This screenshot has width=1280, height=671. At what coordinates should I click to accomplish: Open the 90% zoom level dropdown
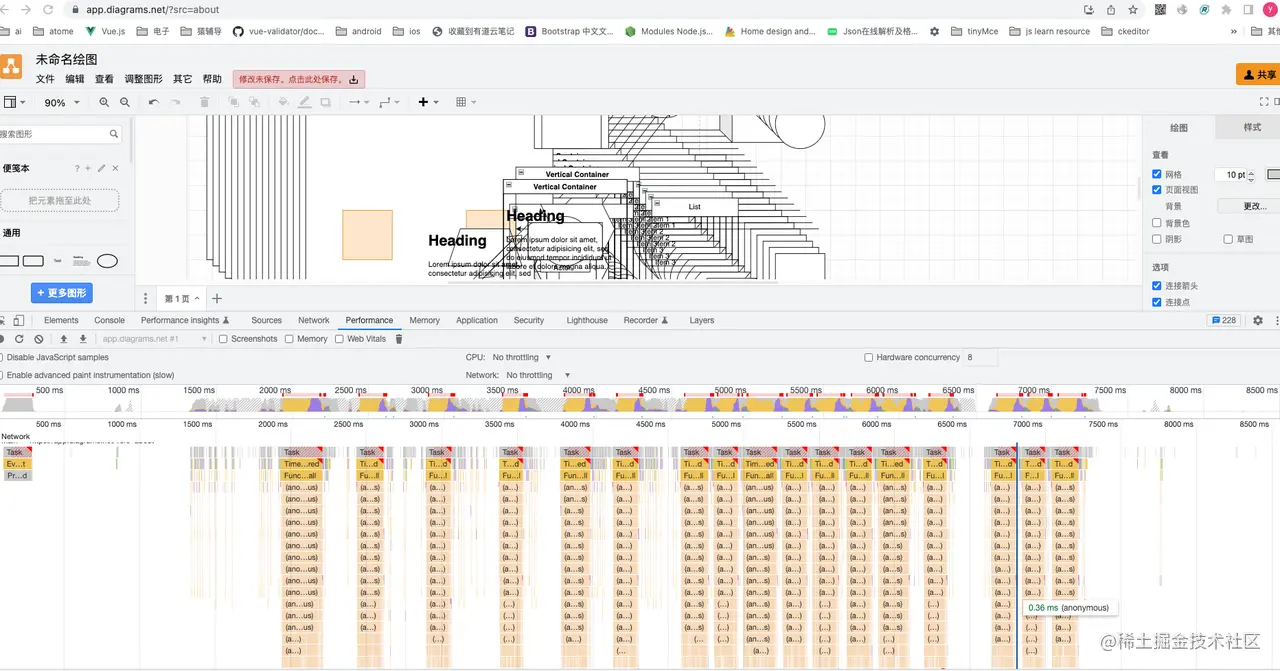pyautogui.click(x=61, y=102)
